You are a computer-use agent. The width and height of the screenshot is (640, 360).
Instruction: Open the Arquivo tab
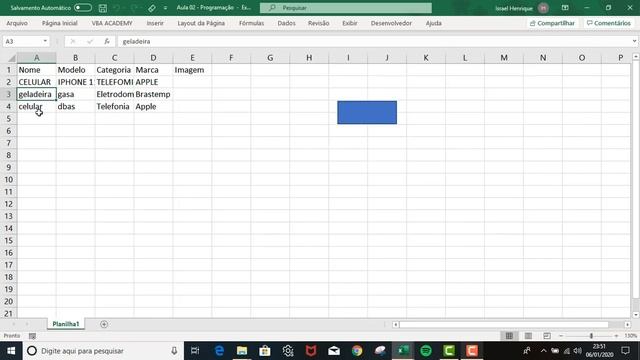point(17,23)
